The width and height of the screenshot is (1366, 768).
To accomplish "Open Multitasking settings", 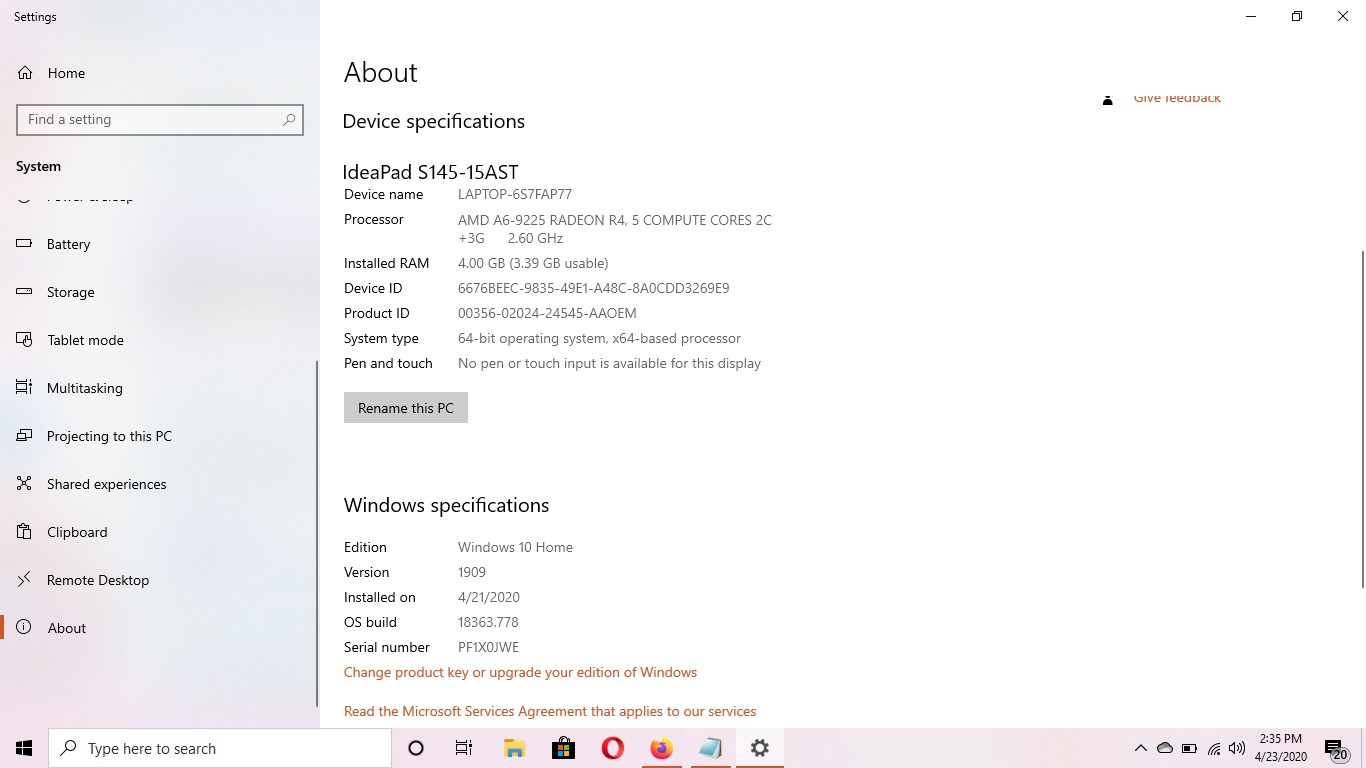I will (84, 388).
